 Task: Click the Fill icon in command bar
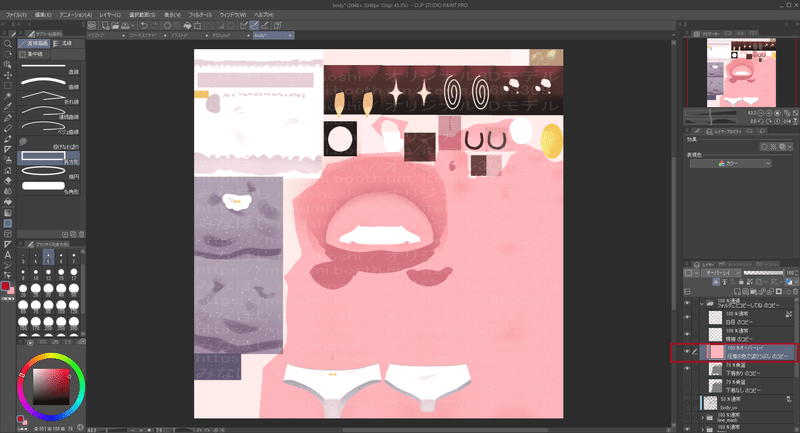188,25
